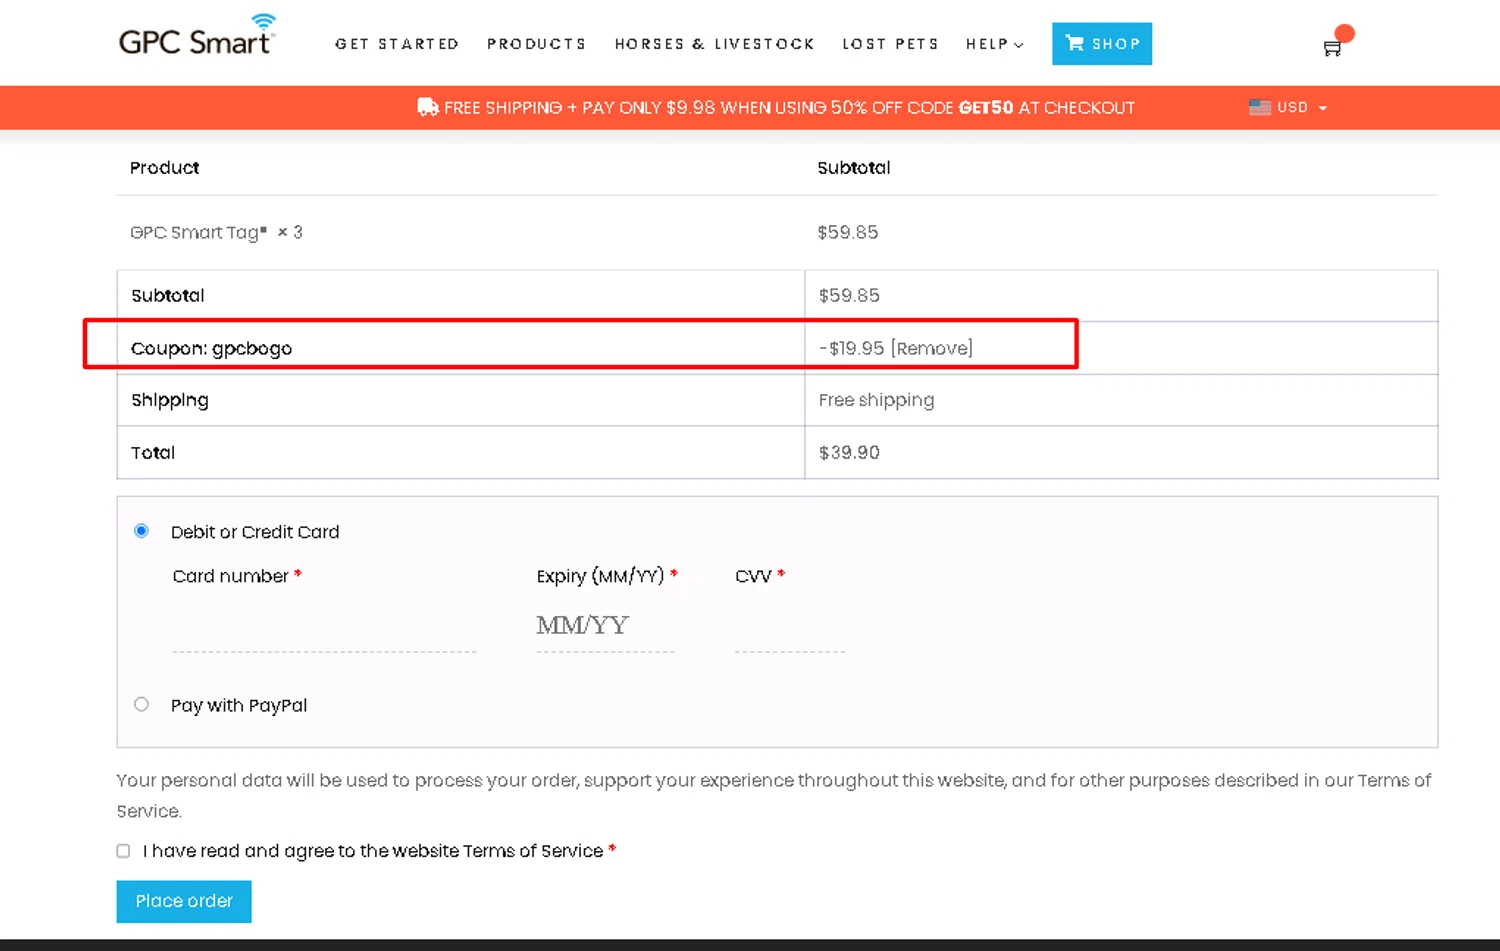
Task: Open the shopping cart icon in header
Action: click(1333, 47)
